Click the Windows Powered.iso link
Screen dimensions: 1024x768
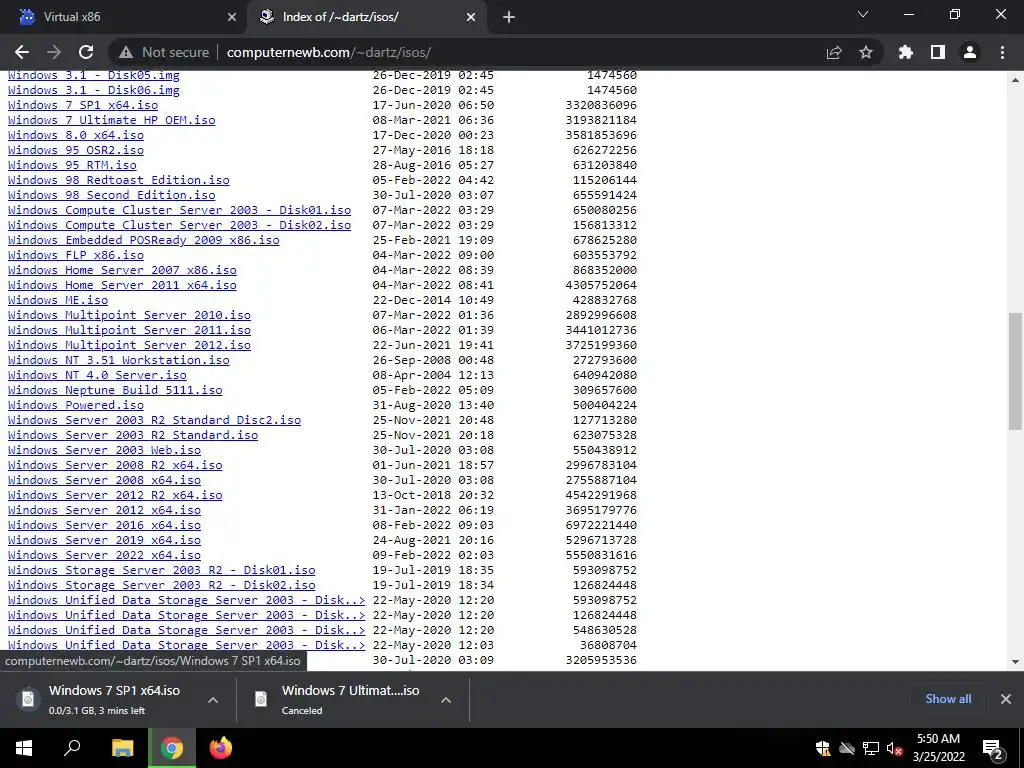click(x=76, y=405)
